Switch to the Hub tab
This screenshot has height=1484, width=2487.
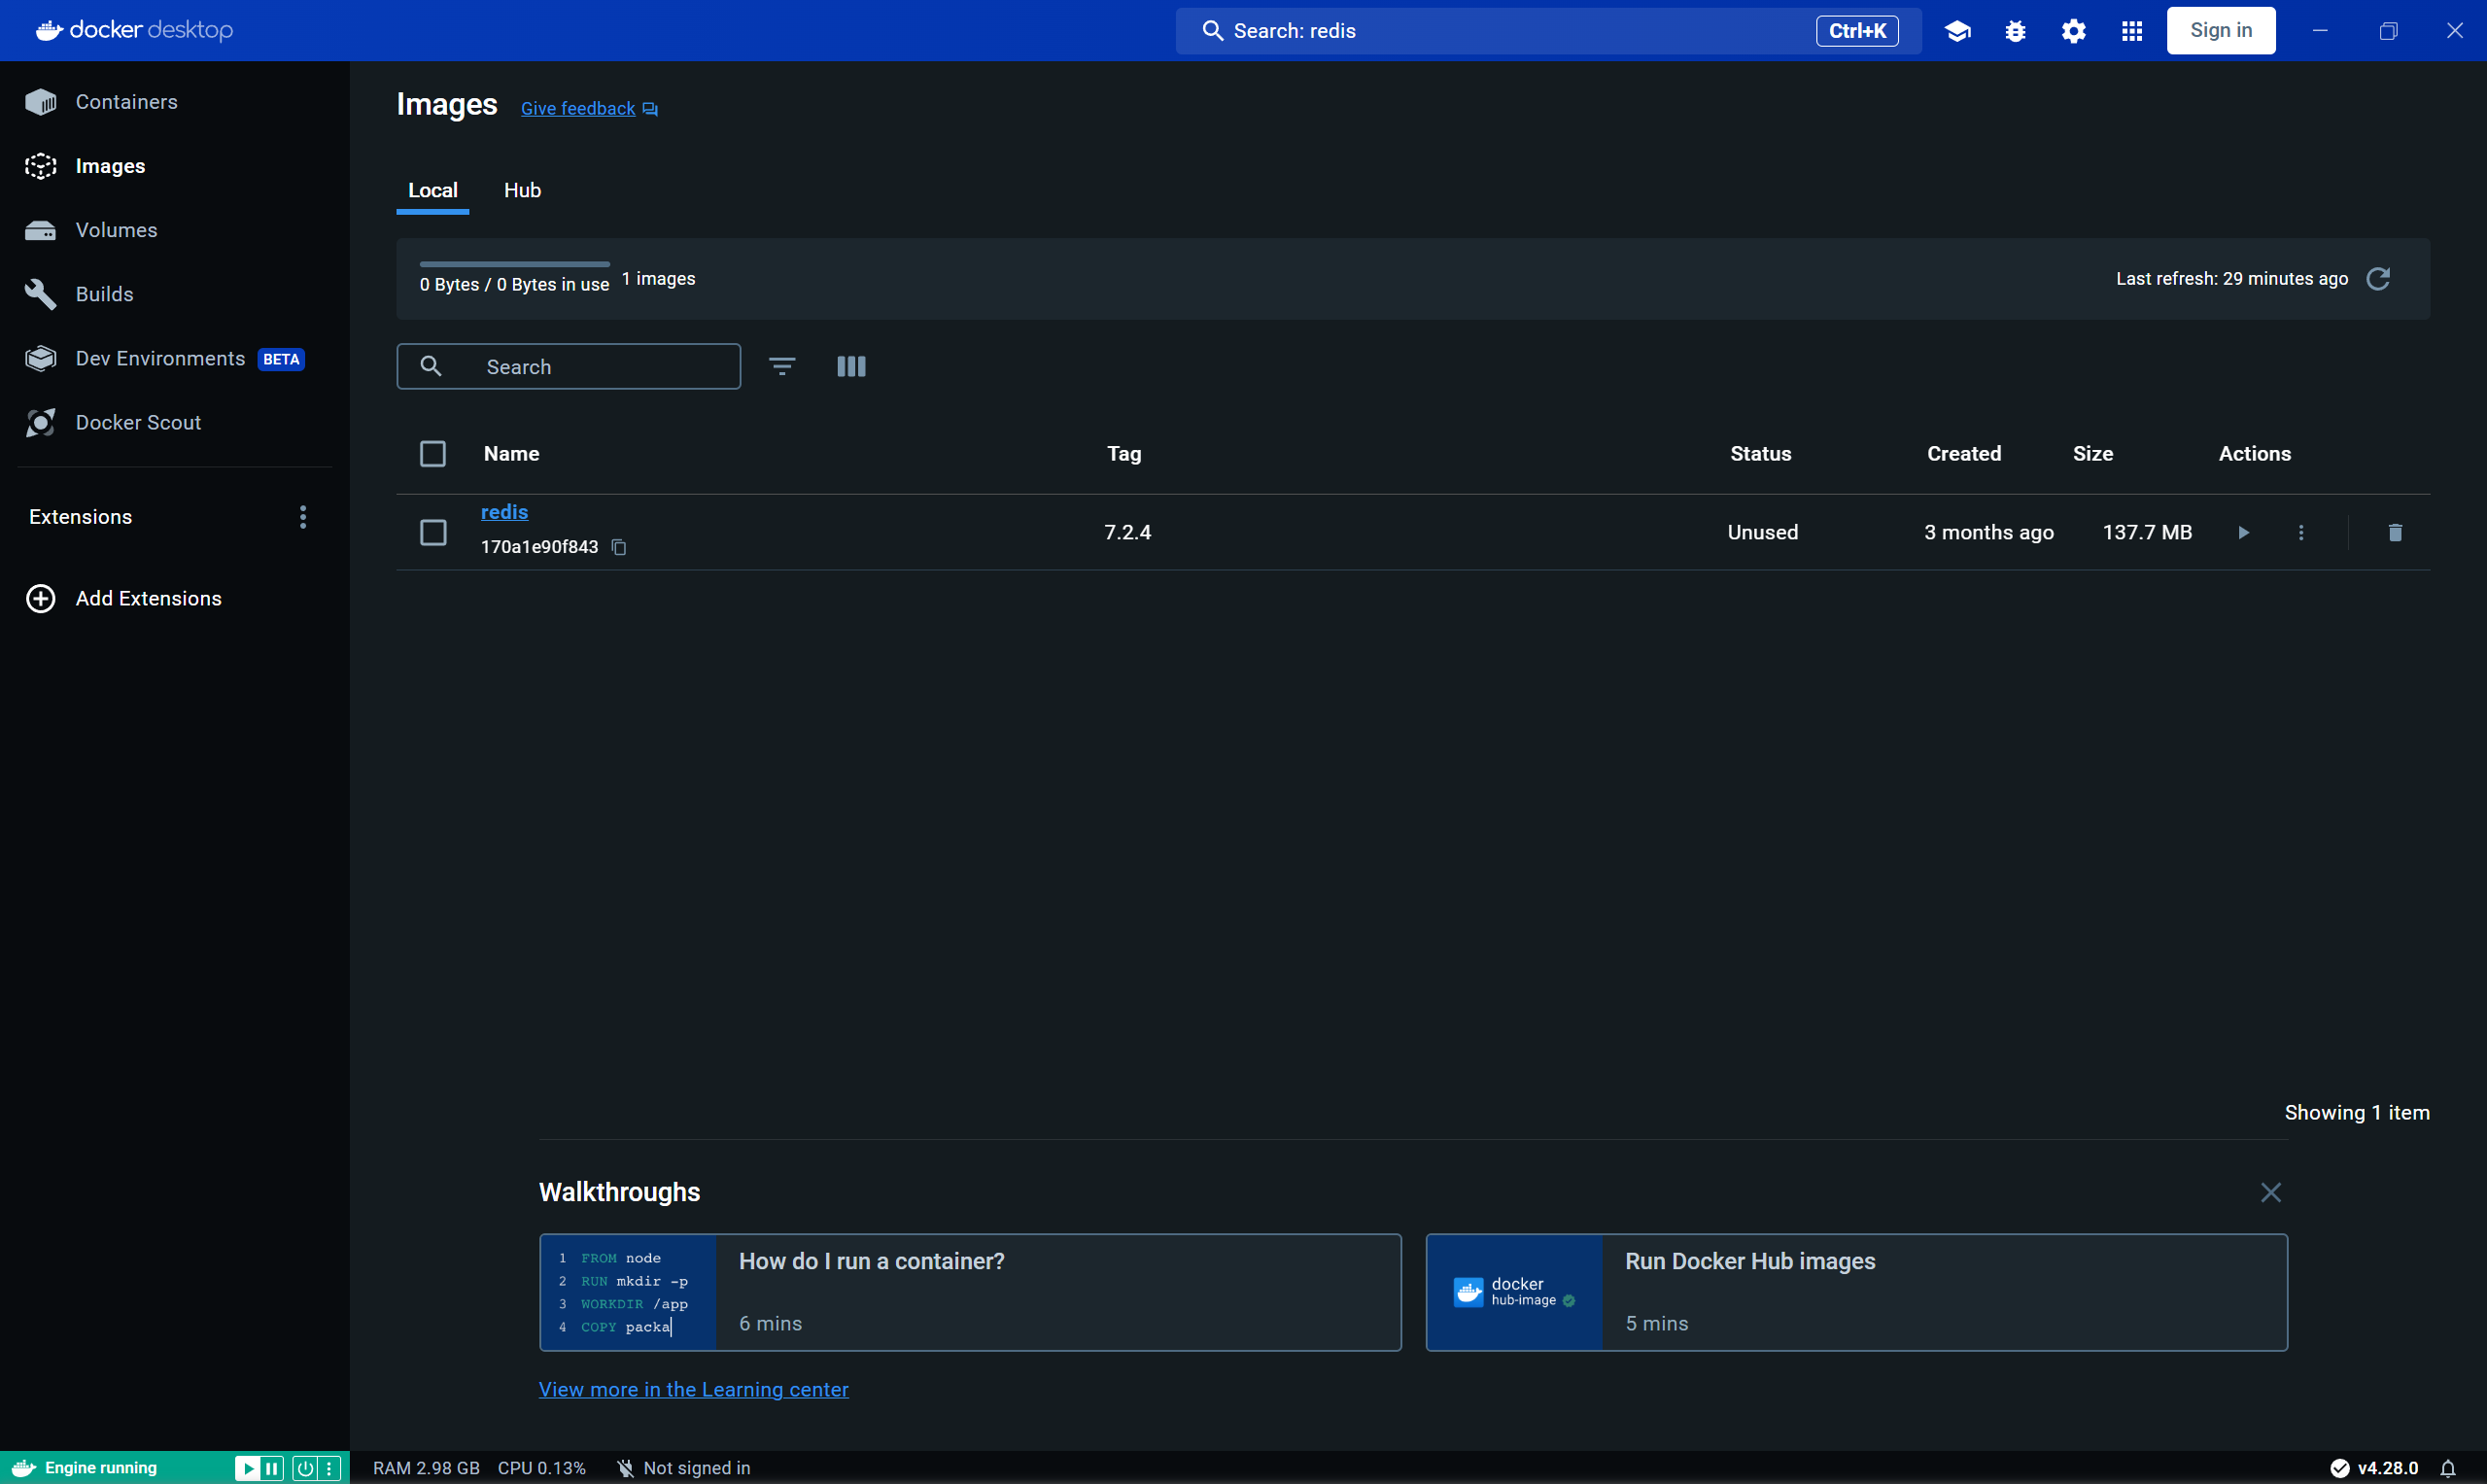click(521, 190)
